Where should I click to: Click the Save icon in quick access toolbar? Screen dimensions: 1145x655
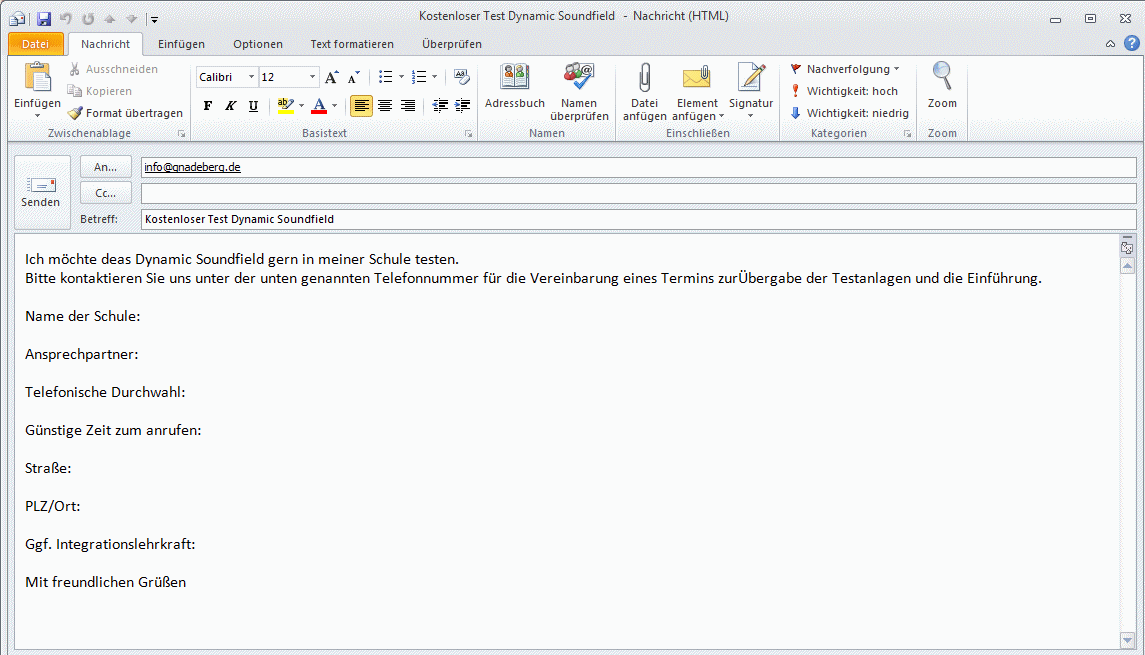coord(44,18)
